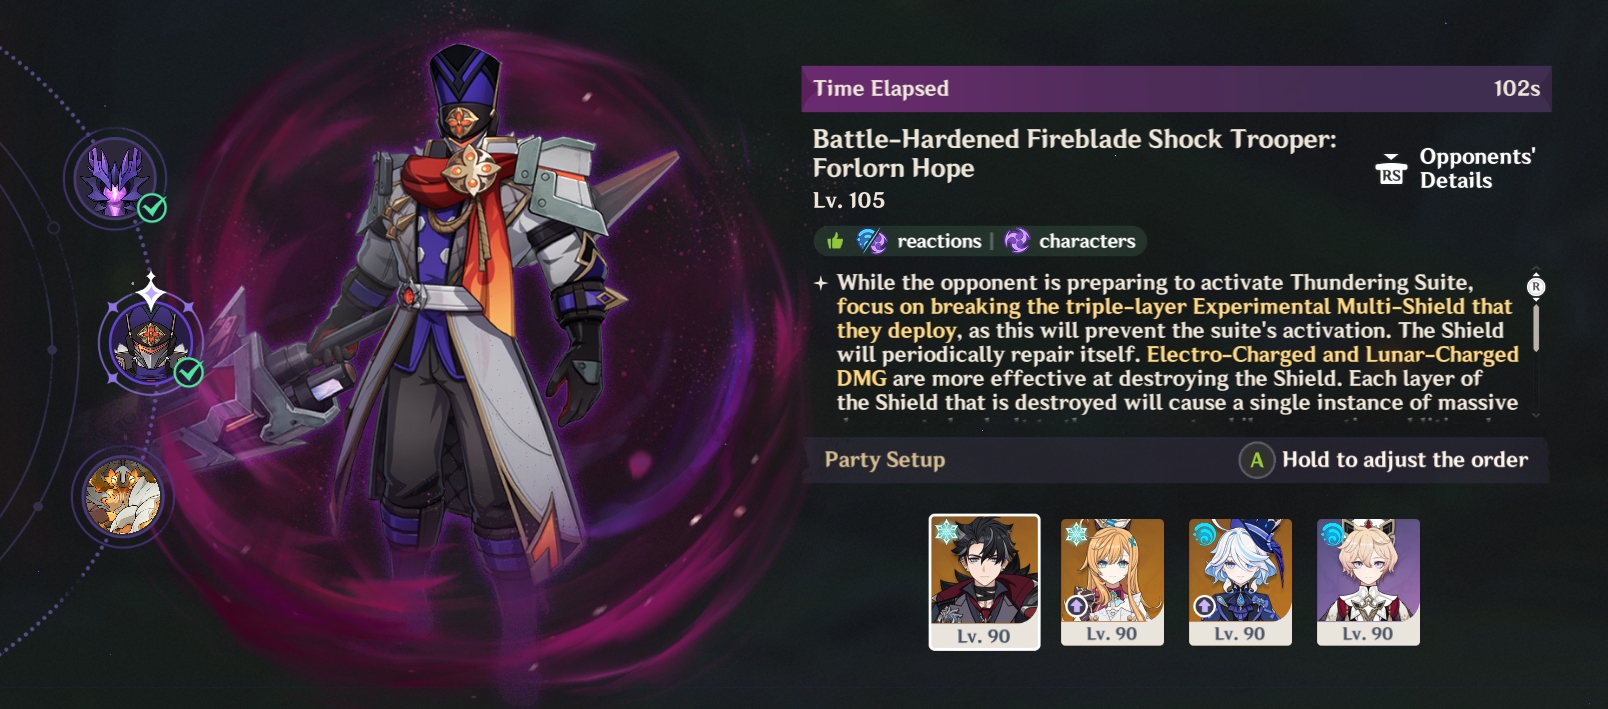Viewport: 1608px width, 709px height.
Task: Click Hold to adjust the order
Action: click(x=1405, y=460)
